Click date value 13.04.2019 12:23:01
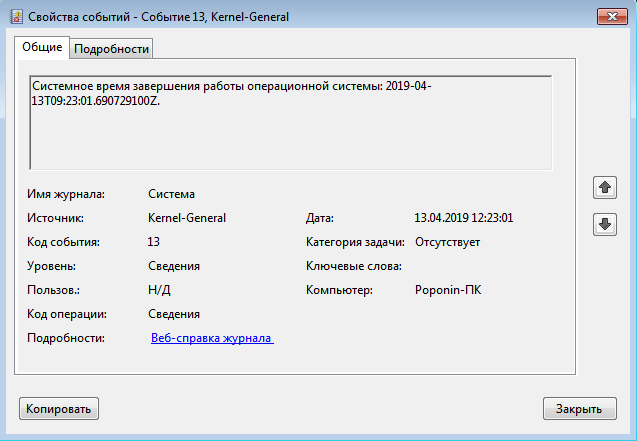 (x=464, y=218)
